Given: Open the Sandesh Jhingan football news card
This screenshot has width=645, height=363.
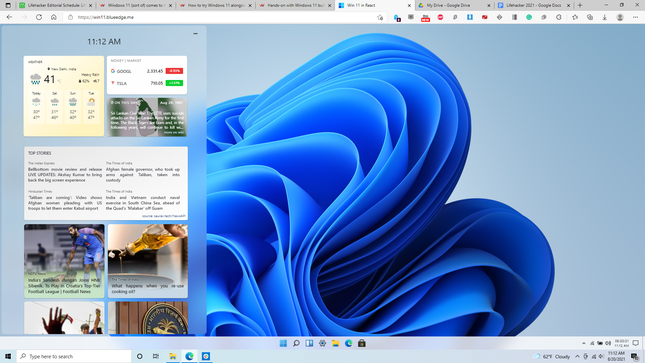Looking at the screenshot, I should [x=64, y=261].
